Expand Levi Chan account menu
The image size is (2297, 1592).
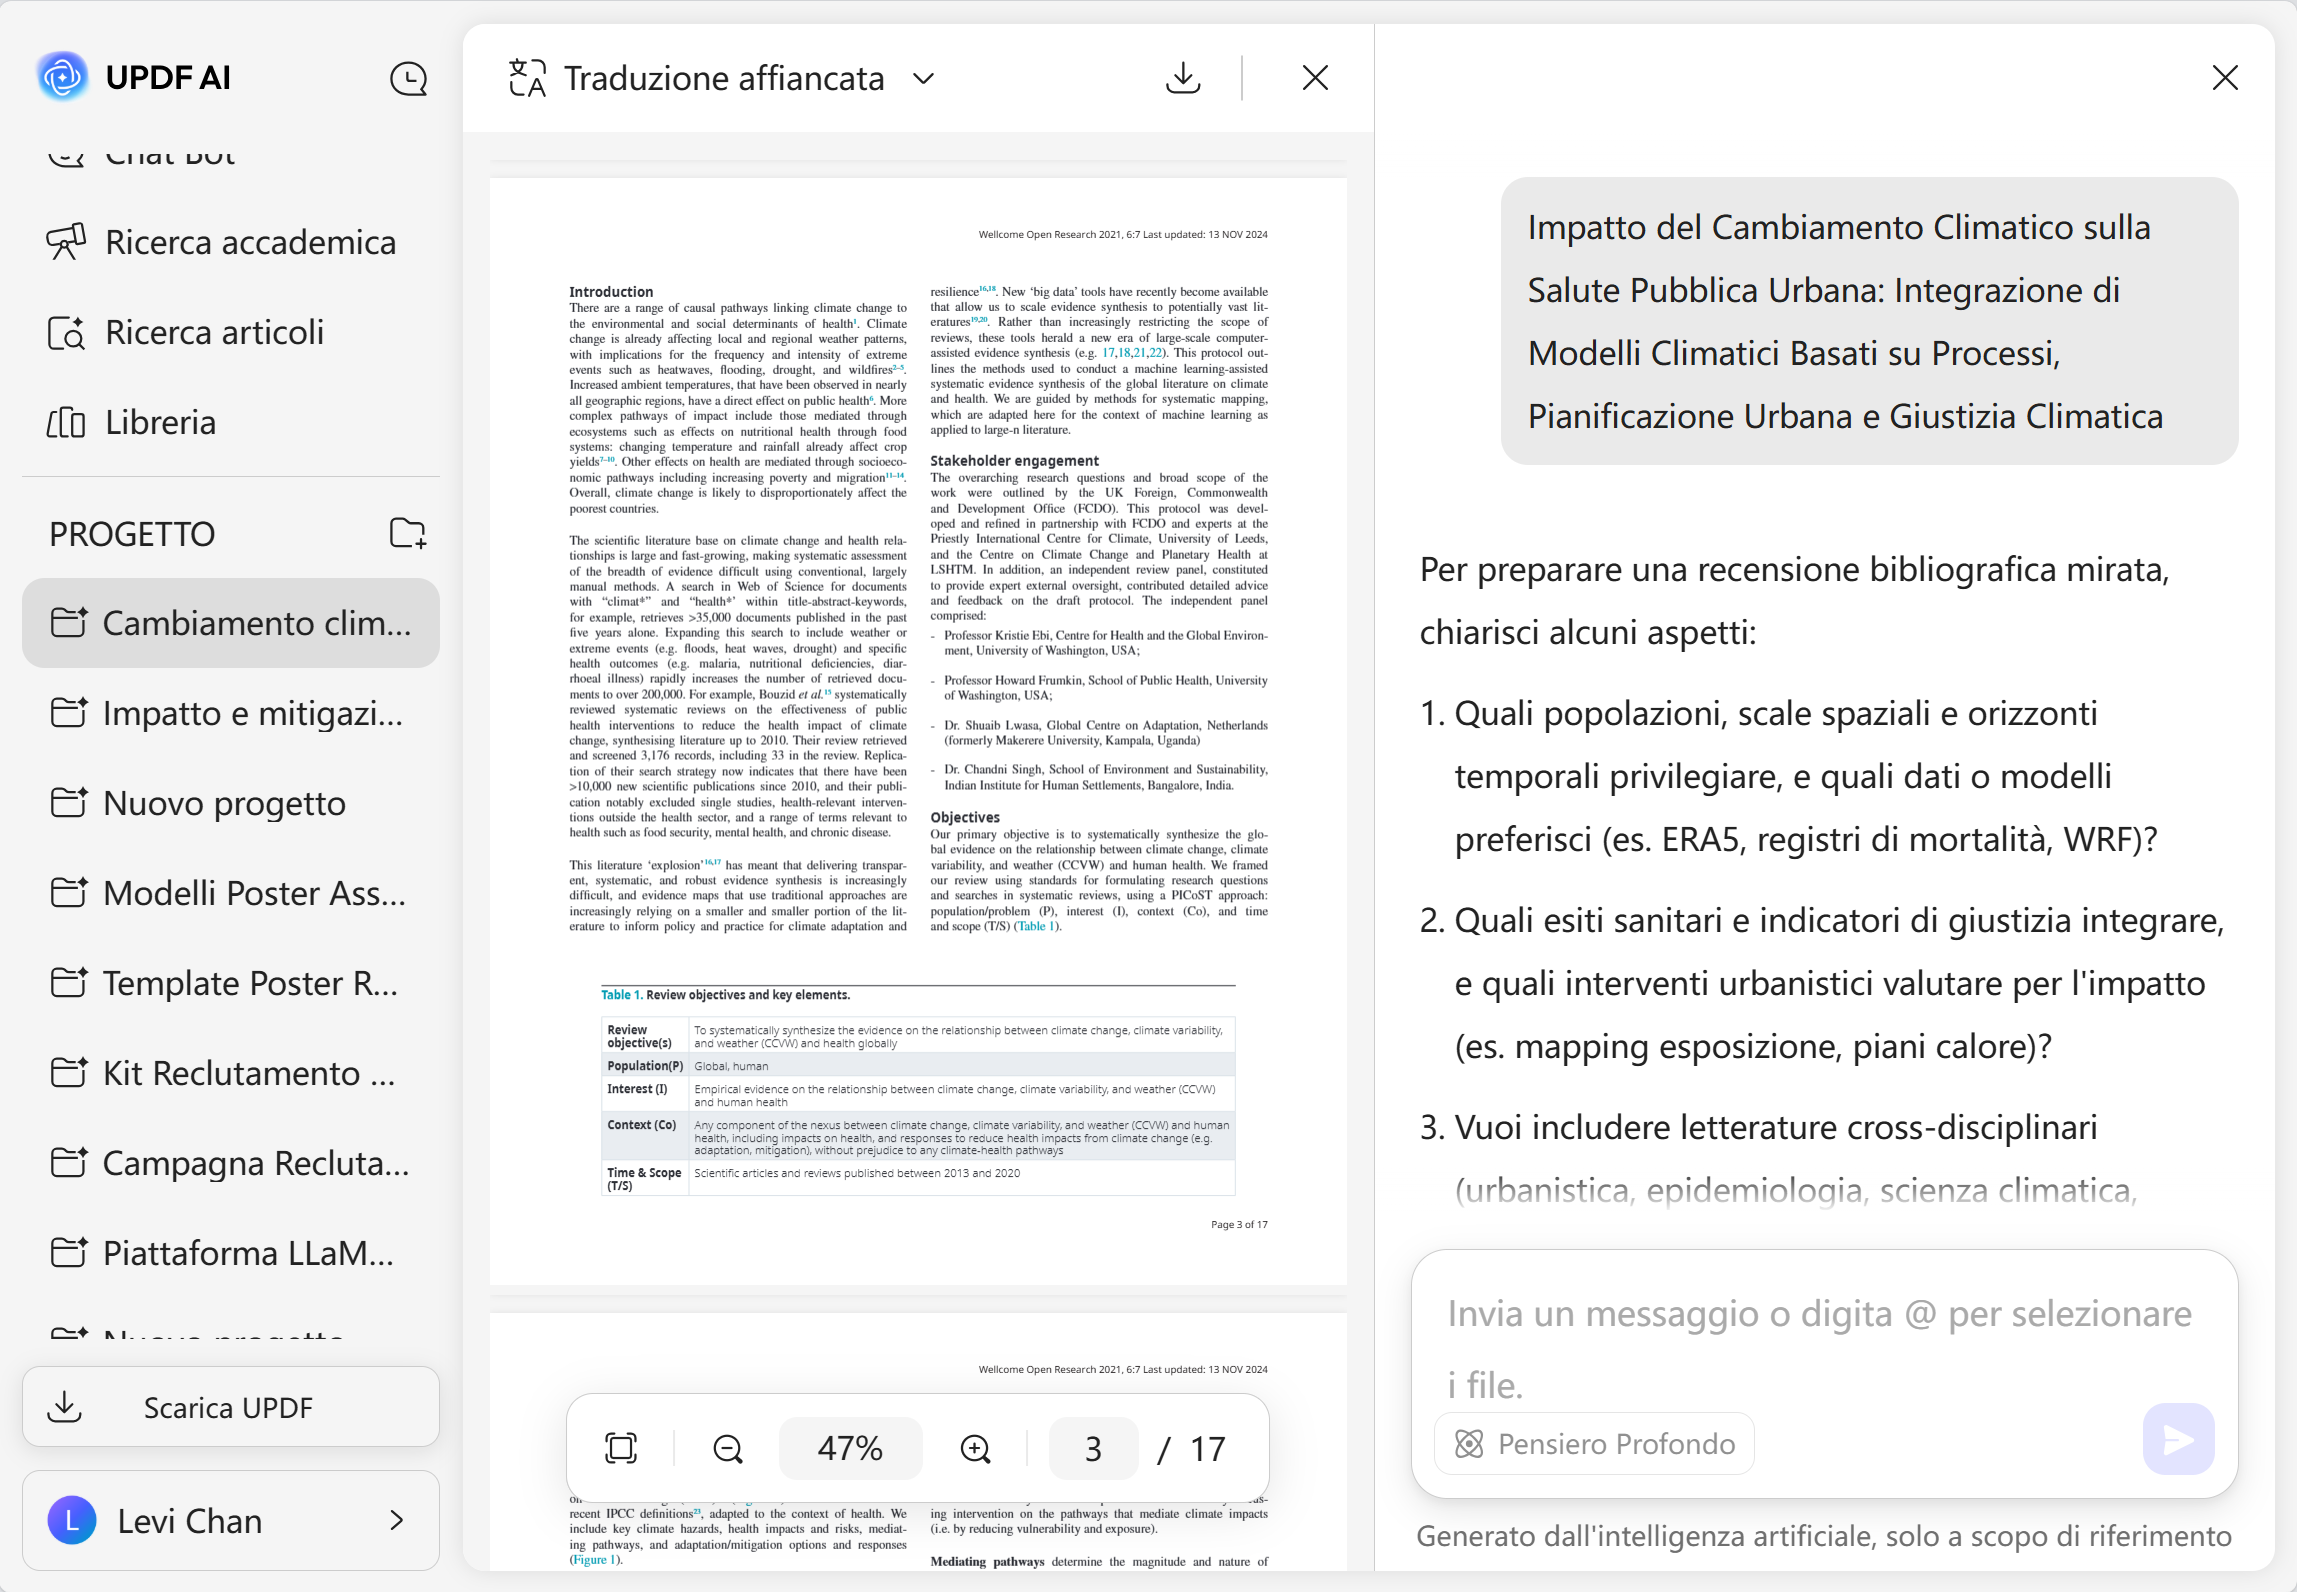(396, 1521)
